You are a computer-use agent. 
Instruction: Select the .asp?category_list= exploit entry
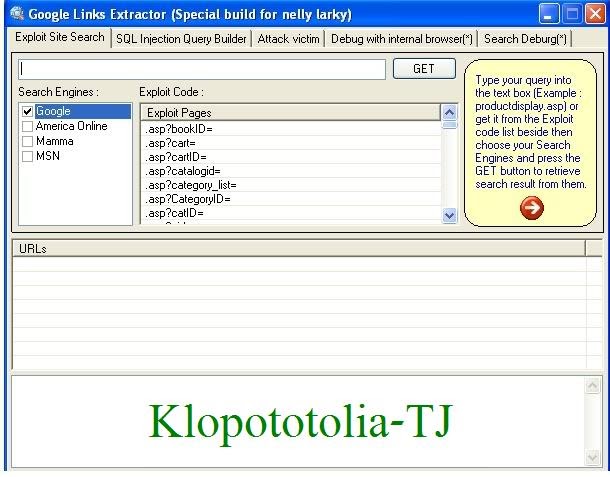[291, 185]
